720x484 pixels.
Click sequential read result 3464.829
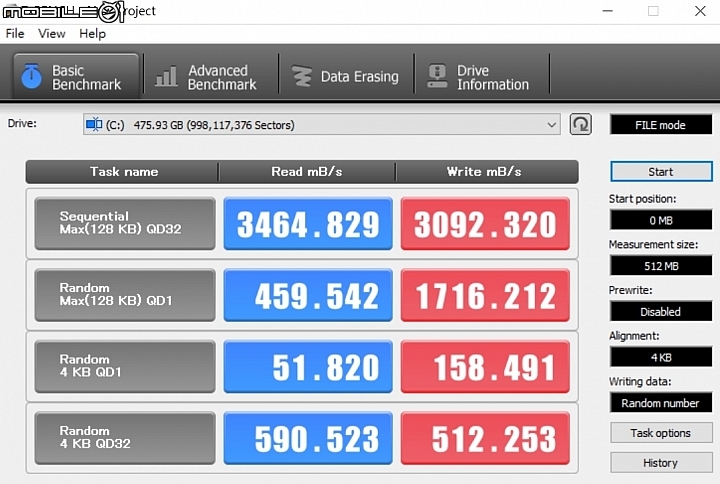point(308,224)
